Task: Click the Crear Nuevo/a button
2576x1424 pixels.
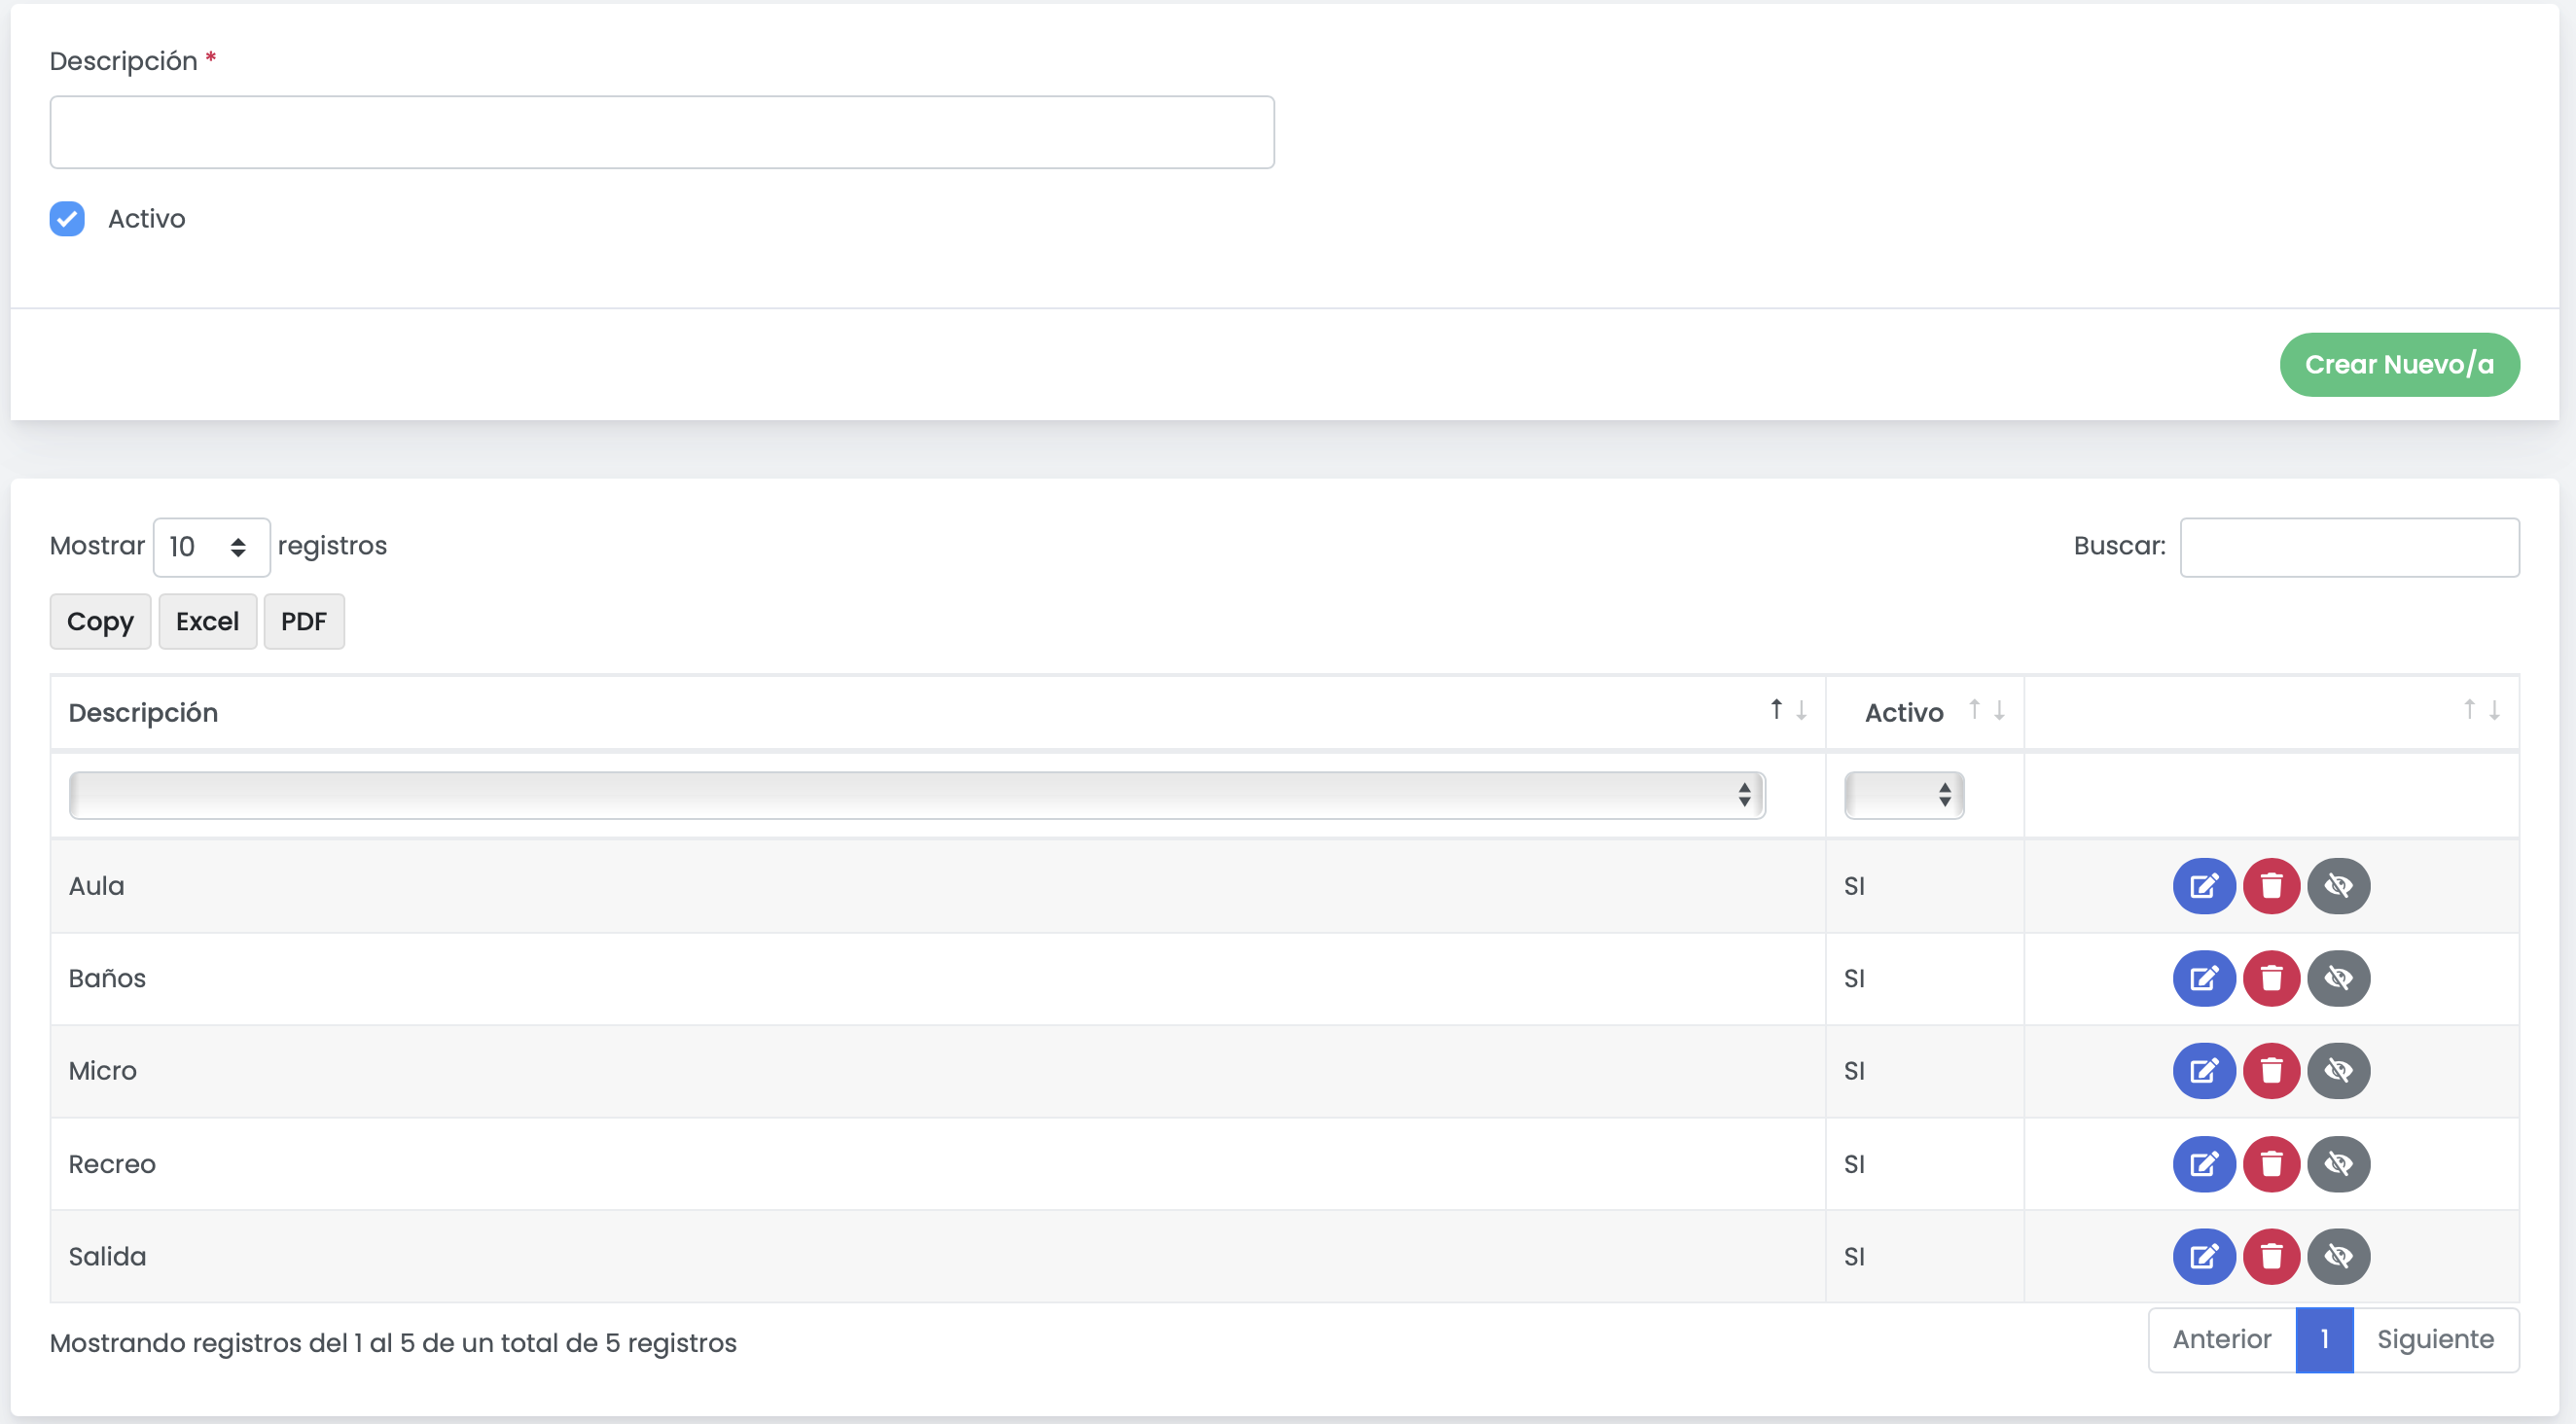Action: (2398, 365)
